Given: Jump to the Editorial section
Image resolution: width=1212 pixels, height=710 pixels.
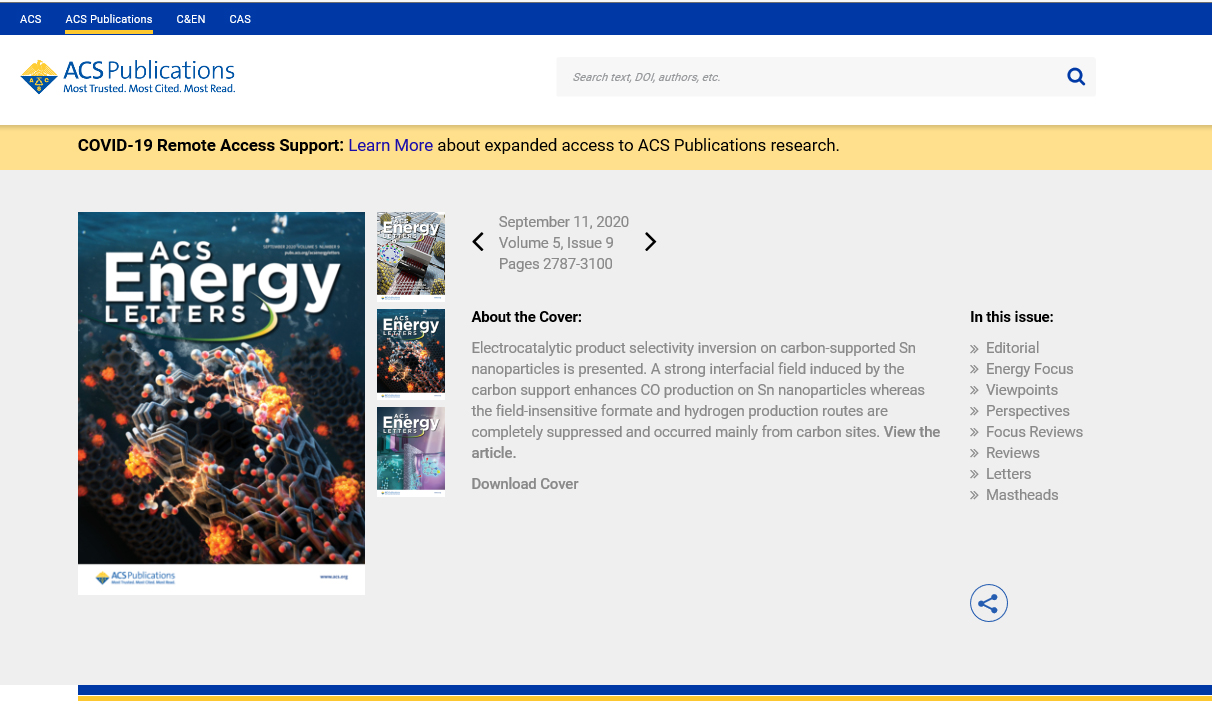Looking at the screenshot, I should click(x=1012, y=348).
